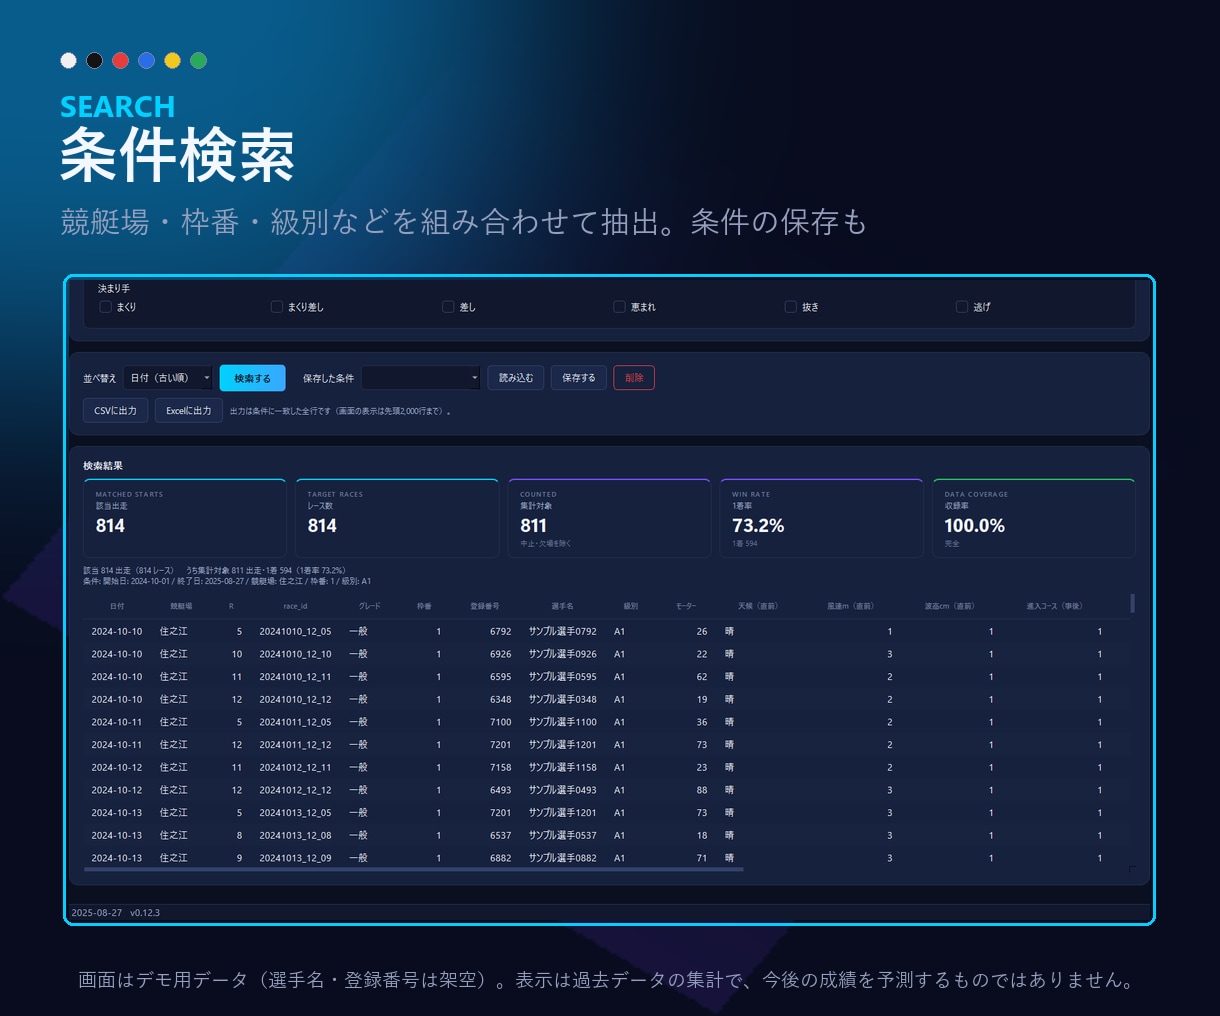The image size is (1220, 1016).
Task: Click race id 20241010_12_05
Action: tap(295, 632)
